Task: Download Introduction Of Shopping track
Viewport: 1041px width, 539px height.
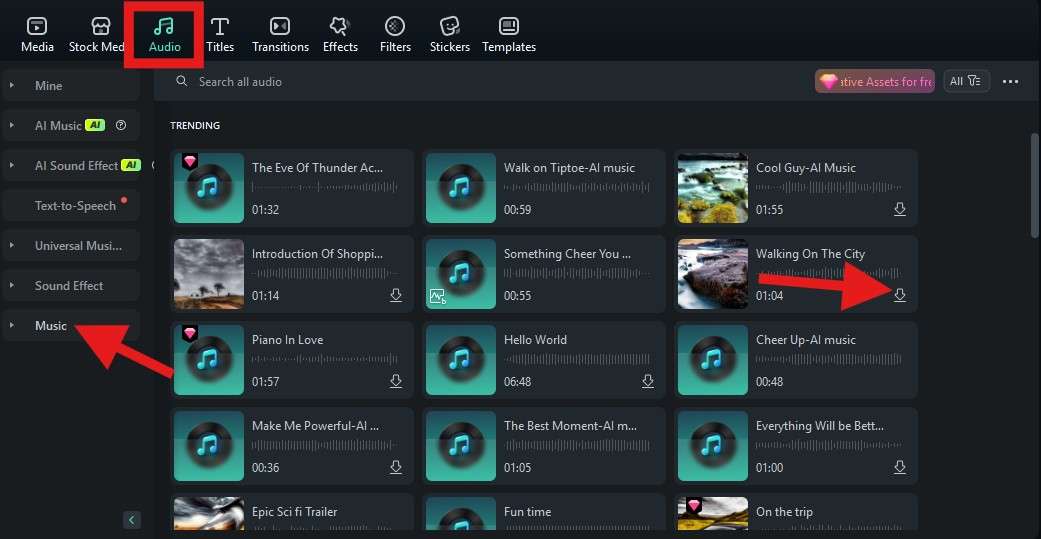Action: [396, 295]
